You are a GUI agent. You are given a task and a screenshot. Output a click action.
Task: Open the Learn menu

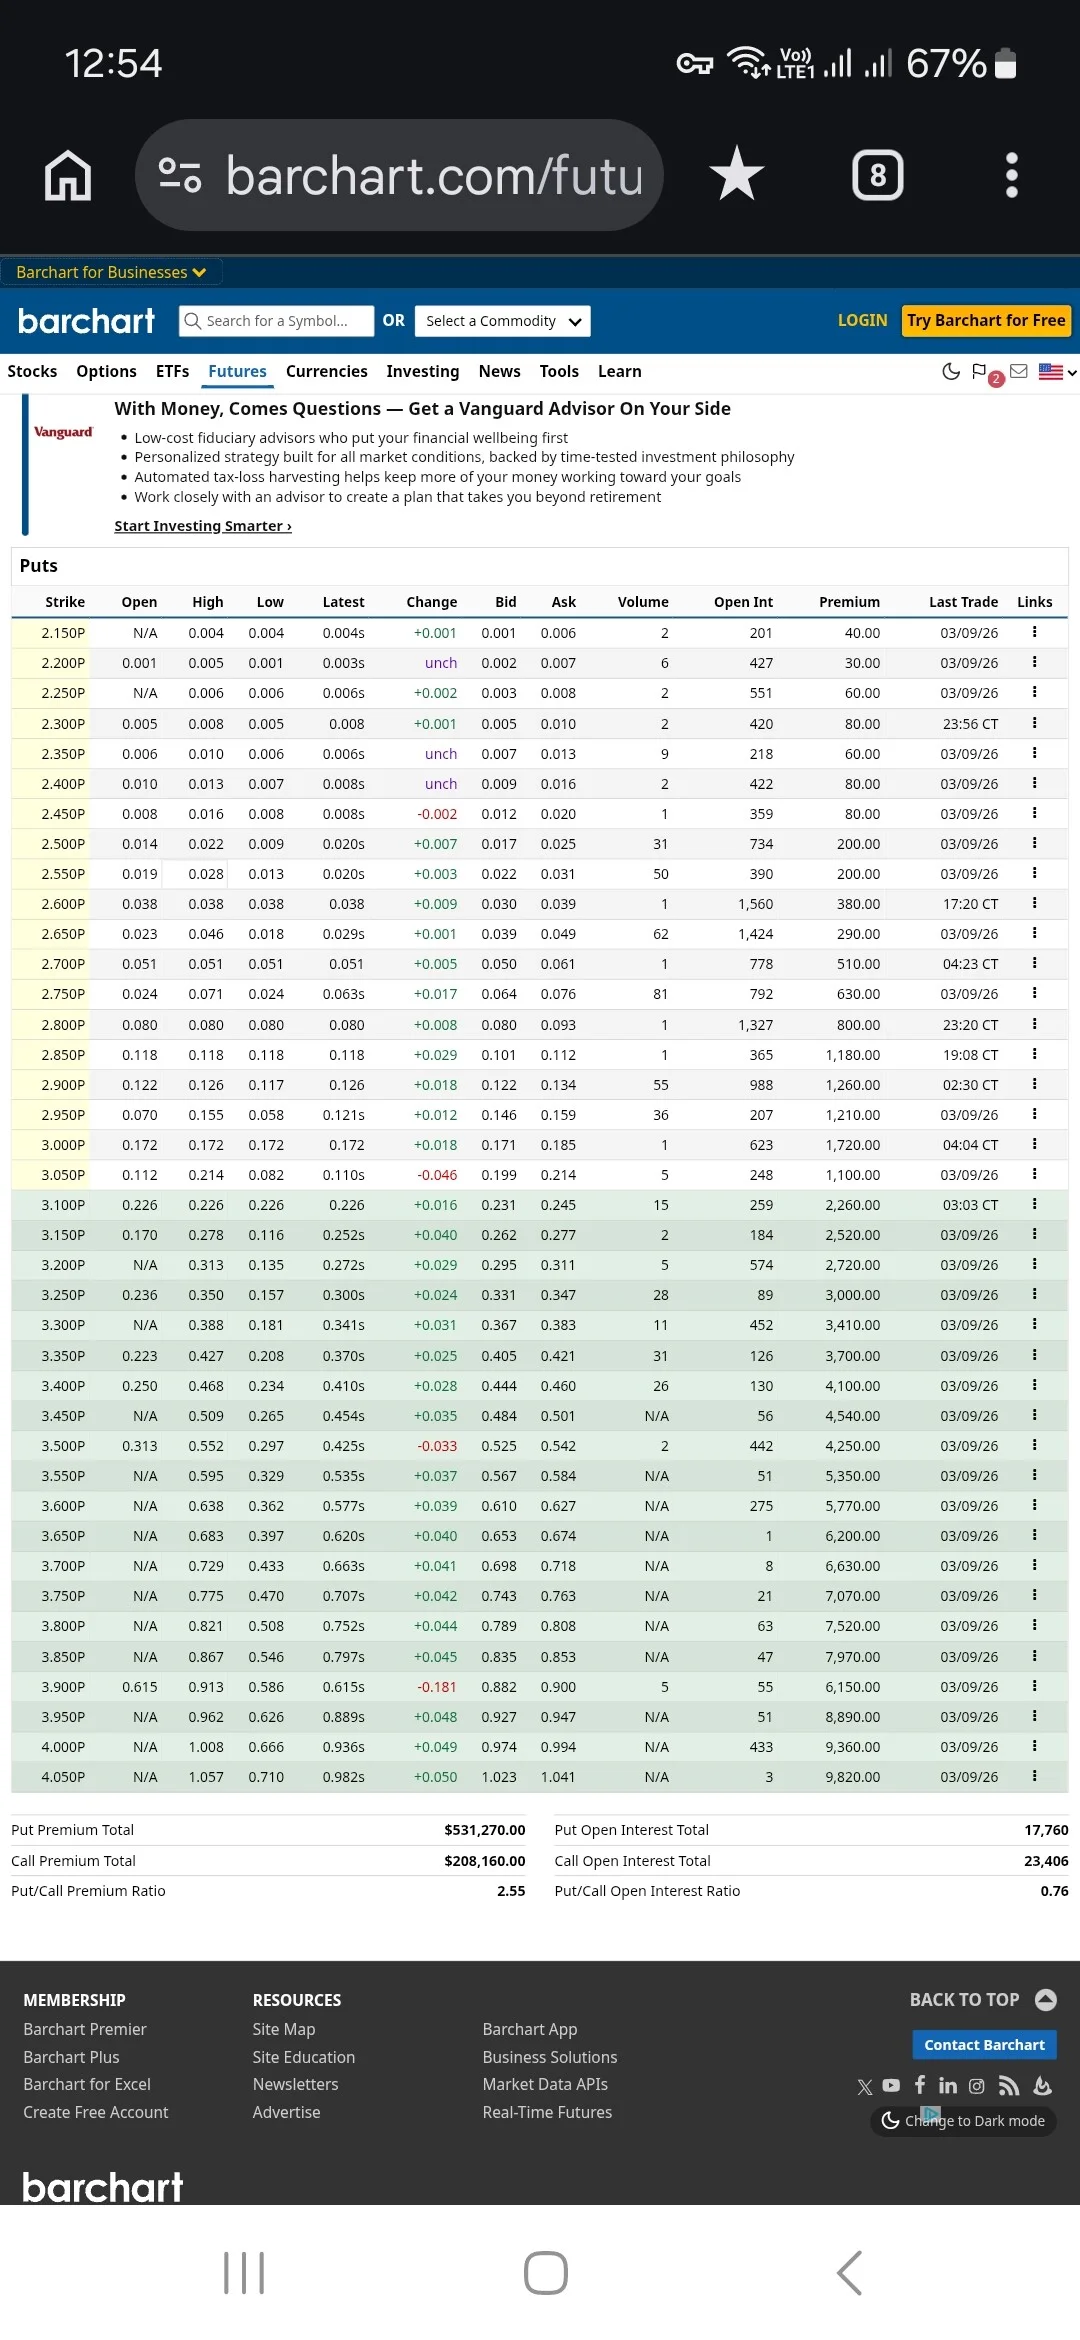[620, 371]
